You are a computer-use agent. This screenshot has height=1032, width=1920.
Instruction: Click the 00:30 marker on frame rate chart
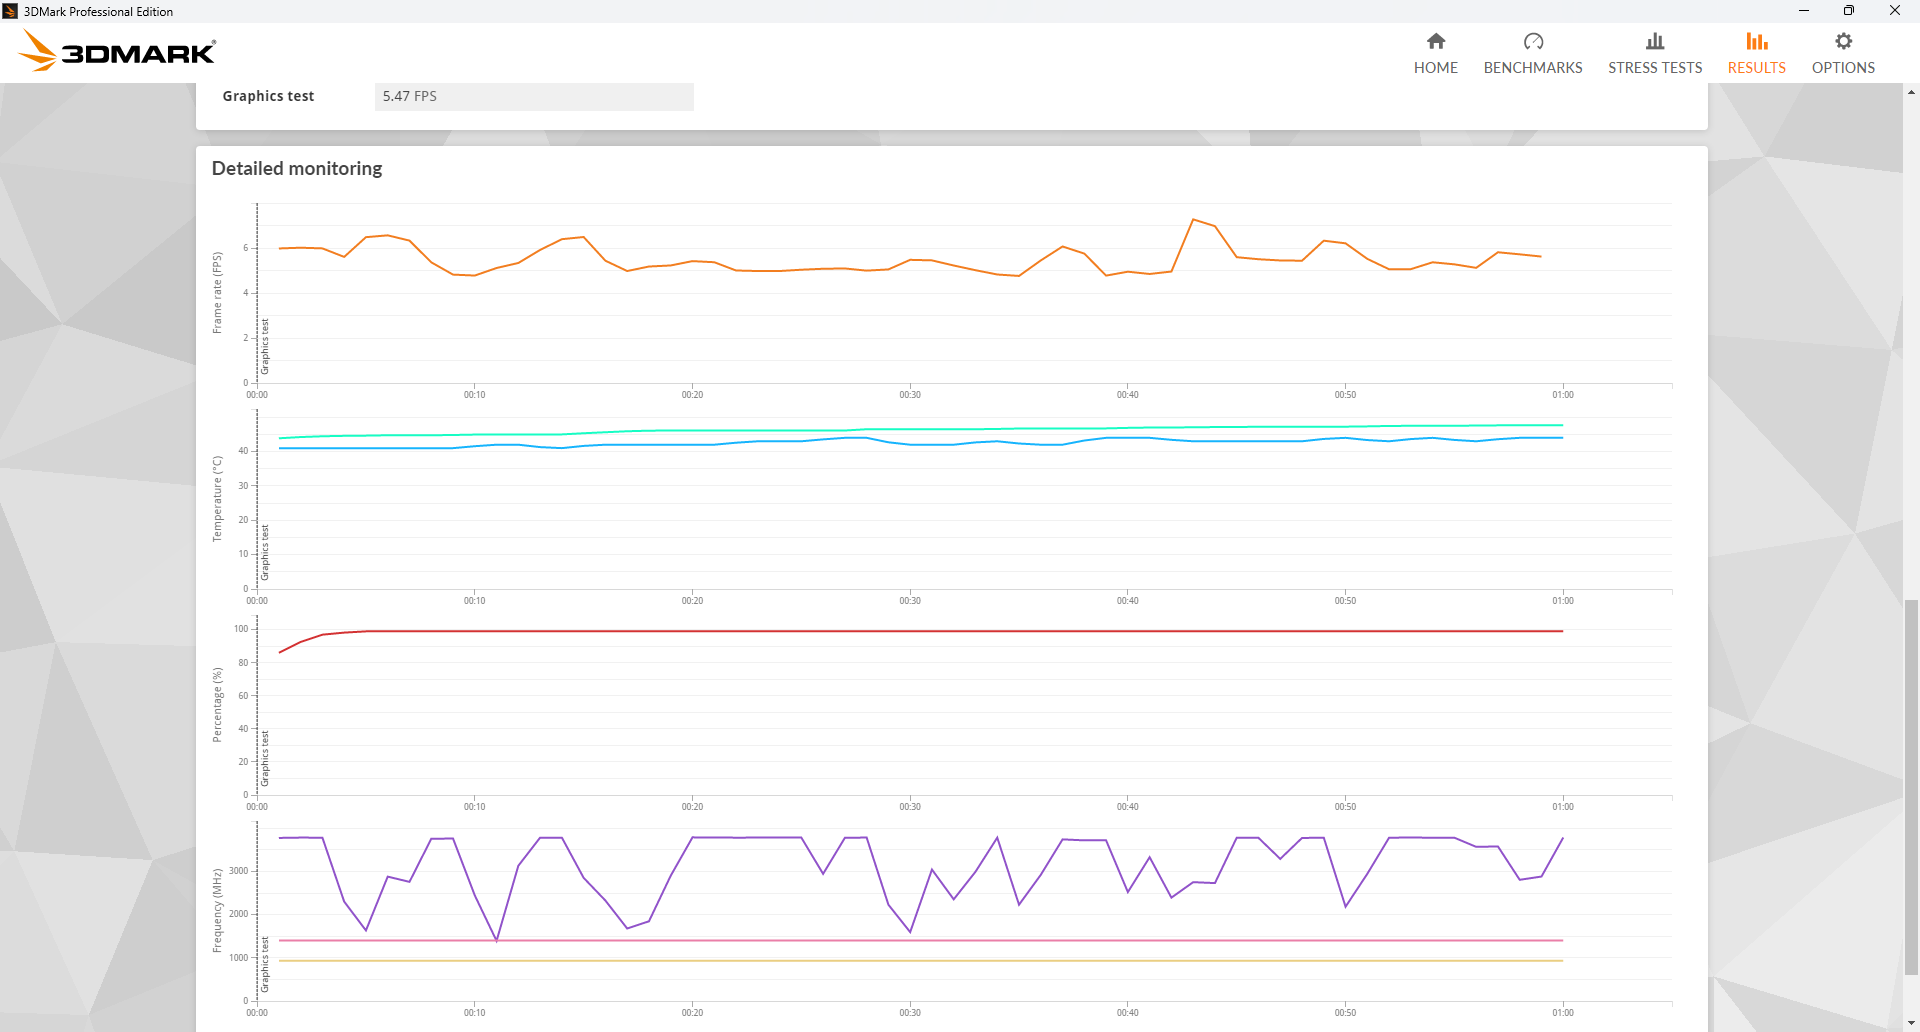click(x=909, y=394)
